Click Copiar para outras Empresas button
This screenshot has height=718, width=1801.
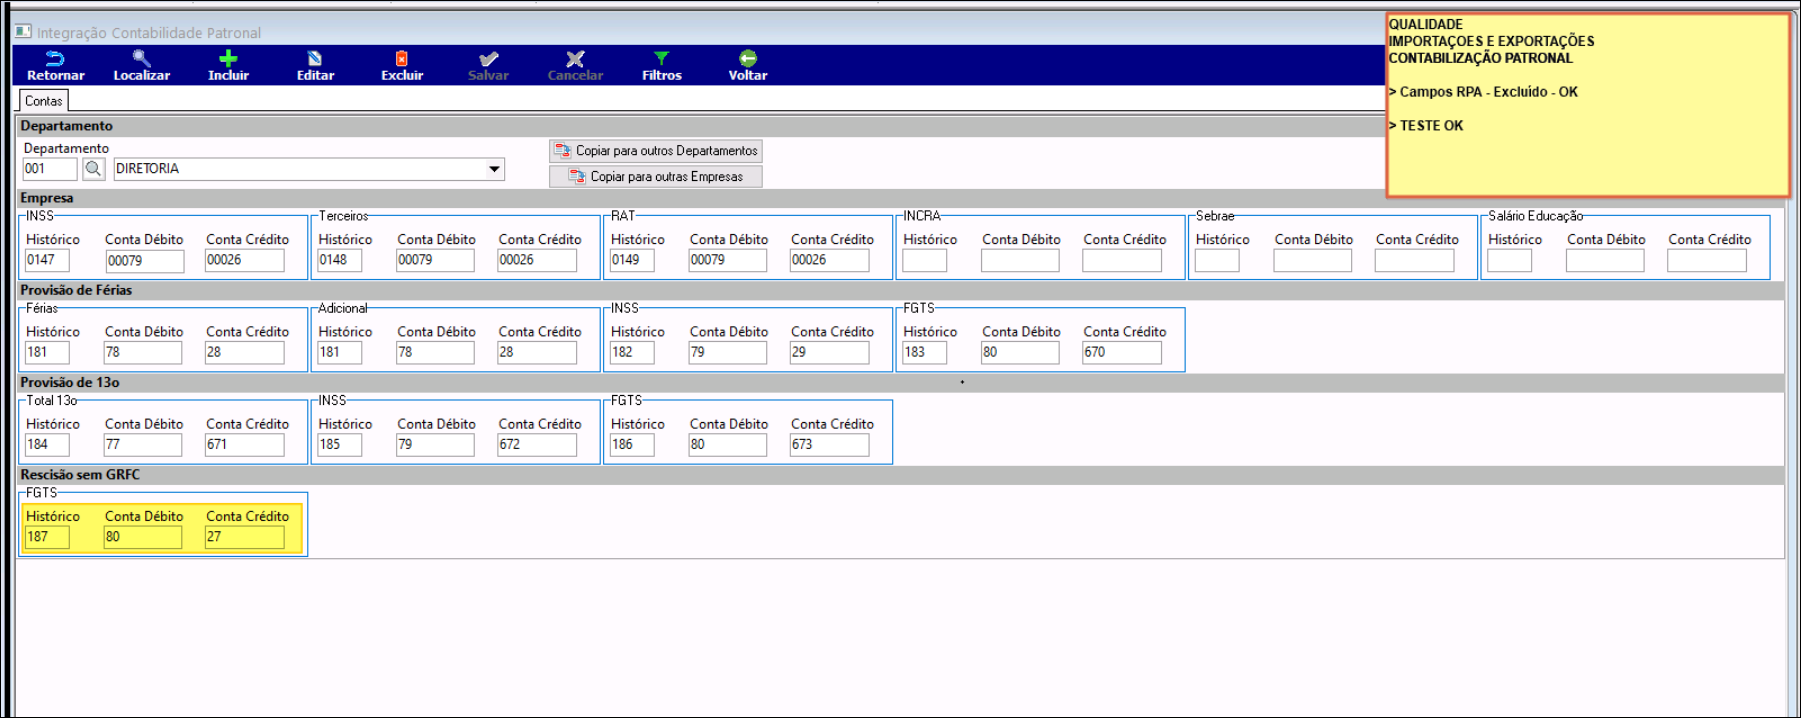[x=656, y=177]
